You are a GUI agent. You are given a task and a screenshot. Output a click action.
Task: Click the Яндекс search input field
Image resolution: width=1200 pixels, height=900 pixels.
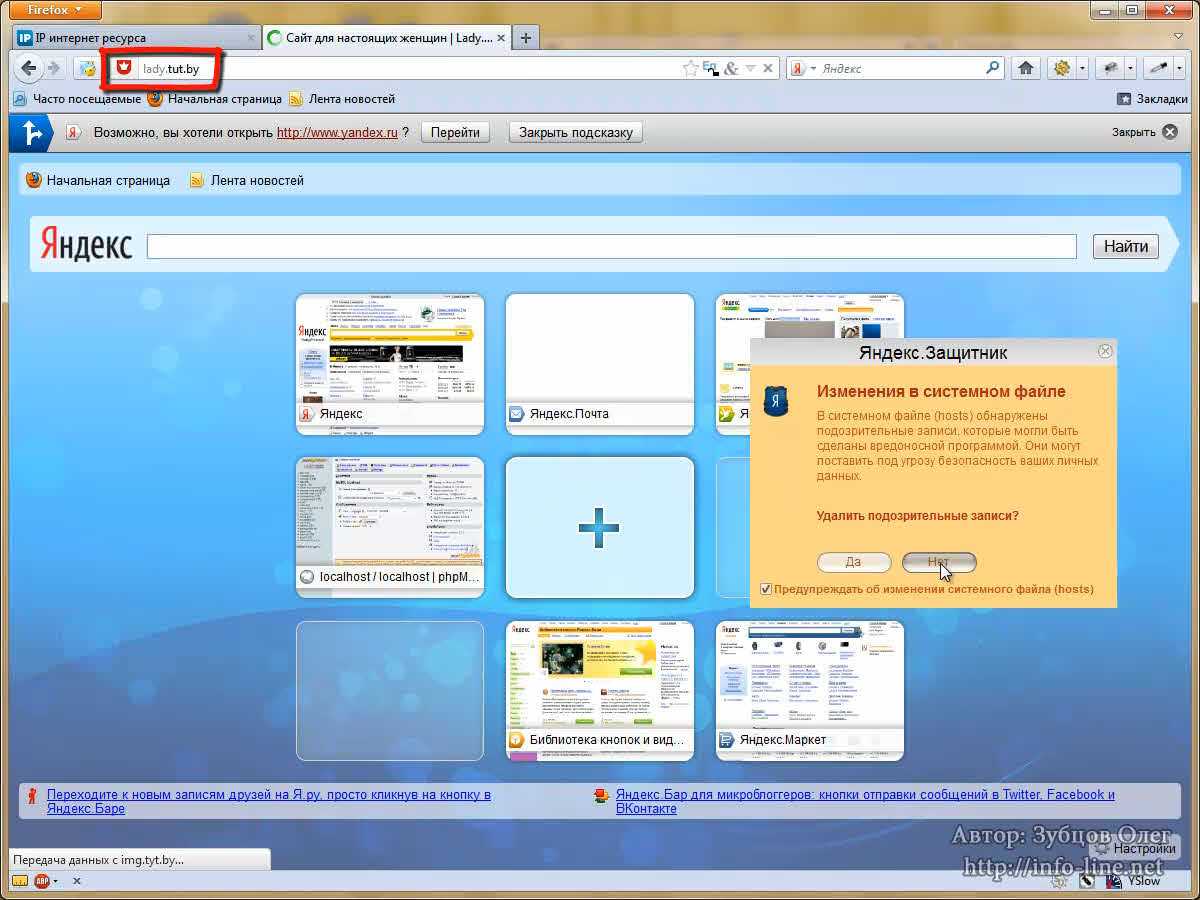[x=611, y=246]
